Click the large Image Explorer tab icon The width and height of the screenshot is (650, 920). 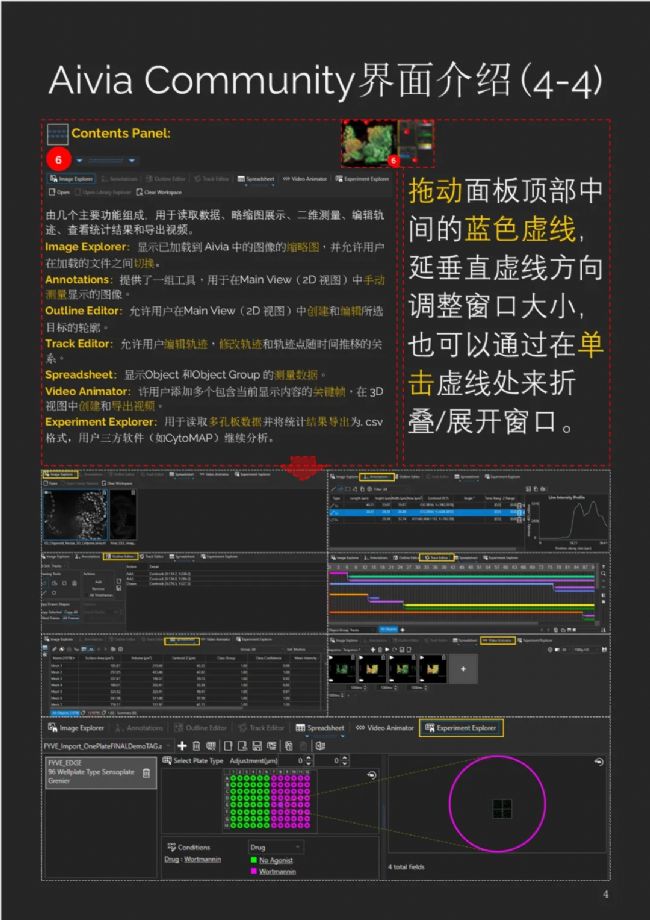pos(82,728)
